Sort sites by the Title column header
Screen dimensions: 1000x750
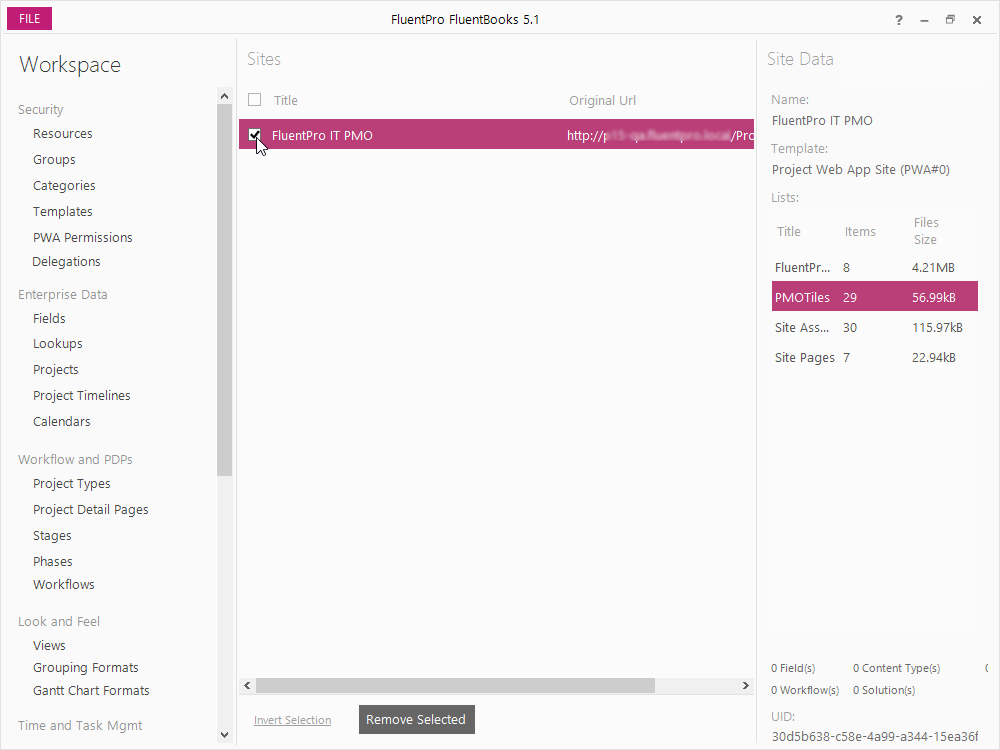[x=286, y=100]
